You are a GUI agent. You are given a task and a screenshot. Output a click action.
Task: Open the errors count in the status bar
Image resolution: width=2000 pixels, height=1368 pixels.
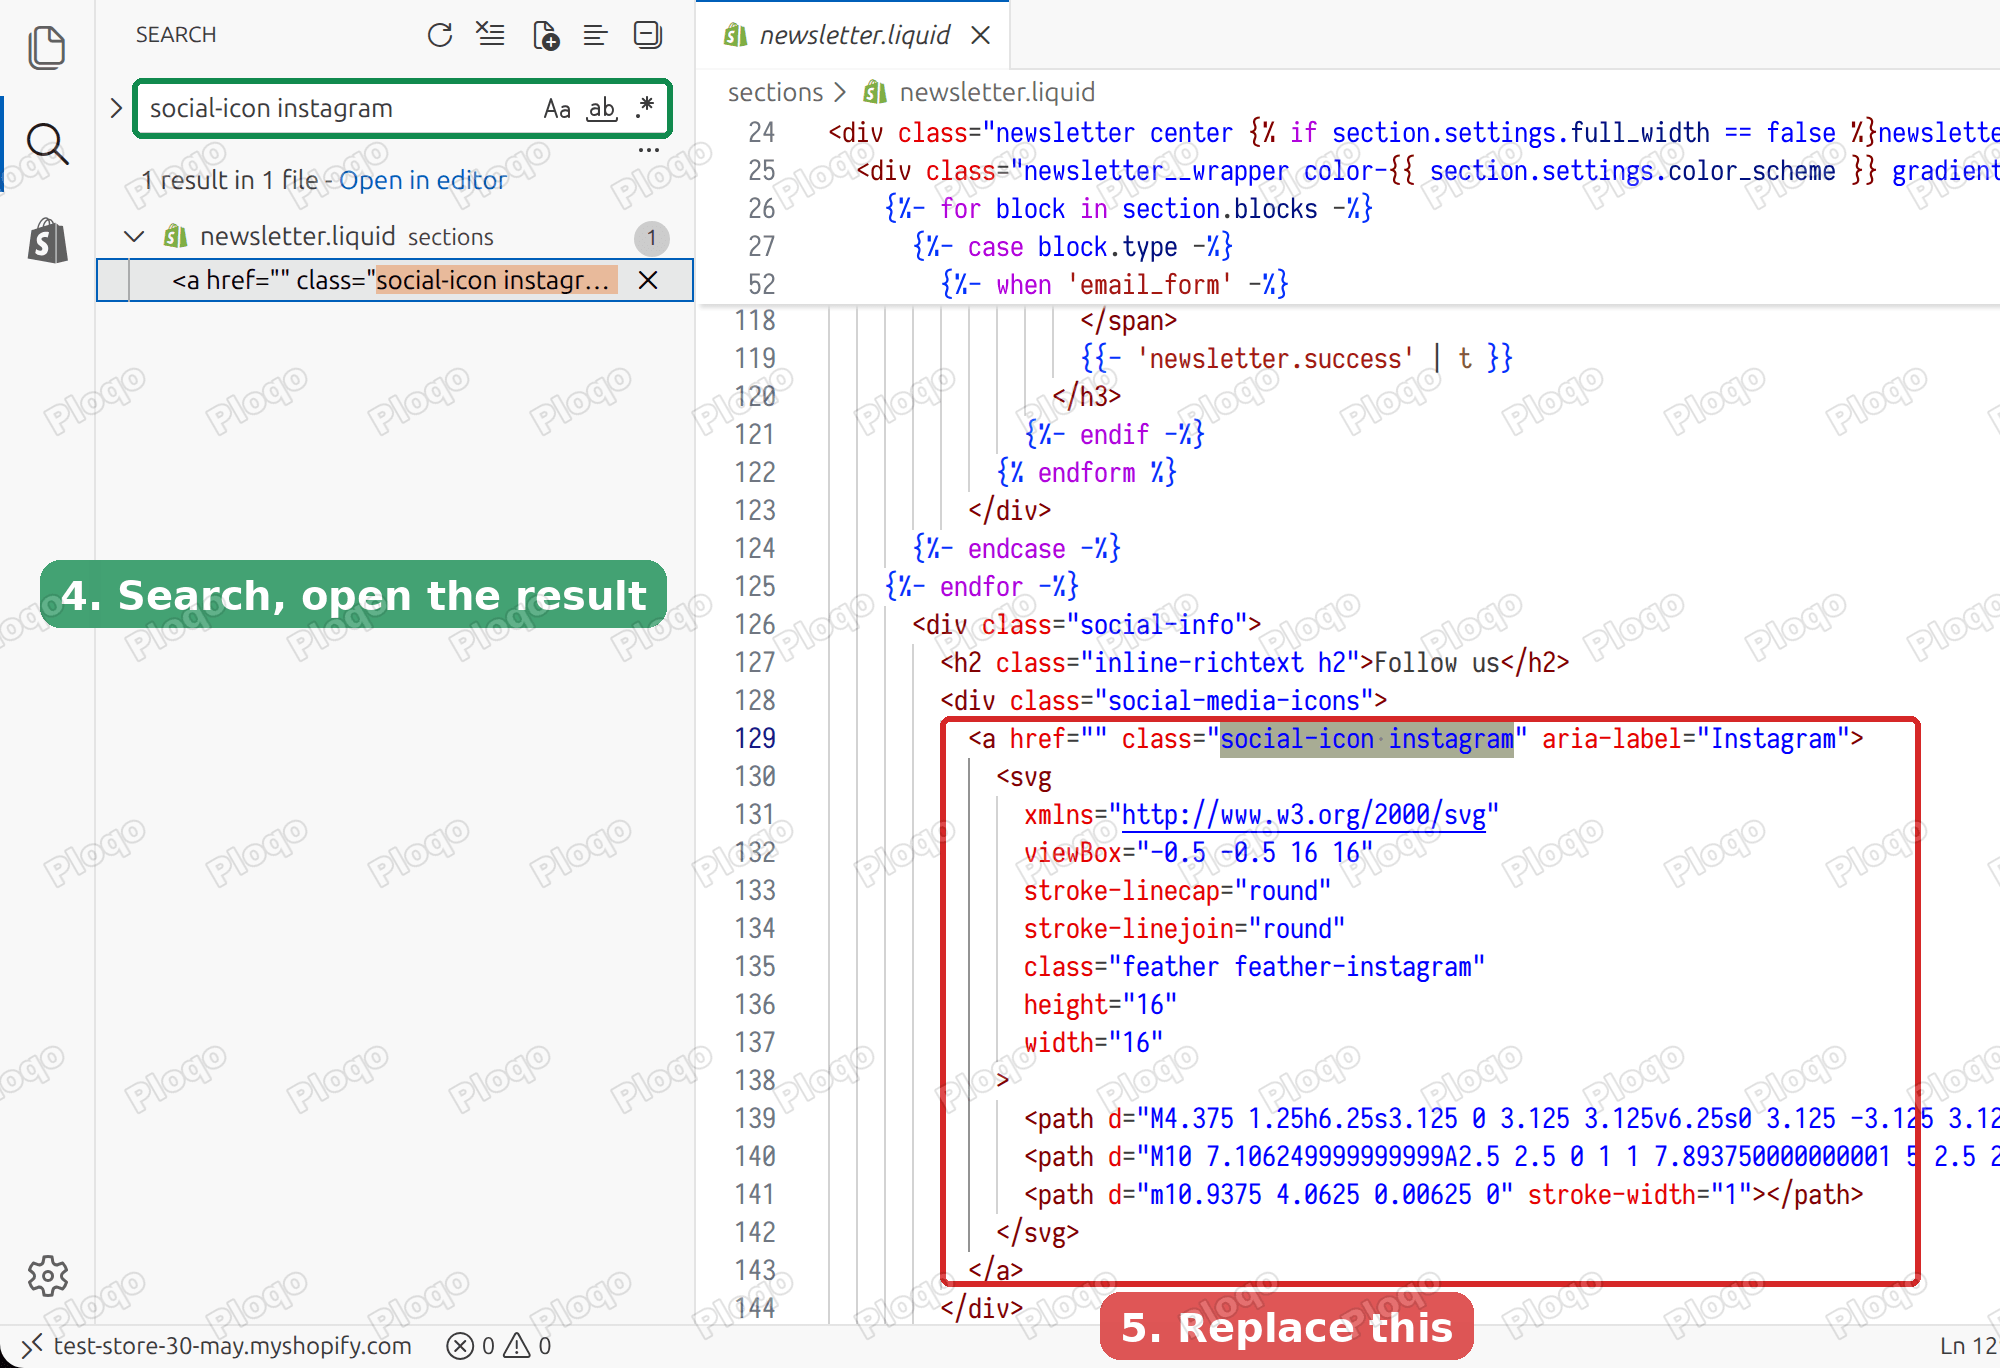click(470, 1345)
